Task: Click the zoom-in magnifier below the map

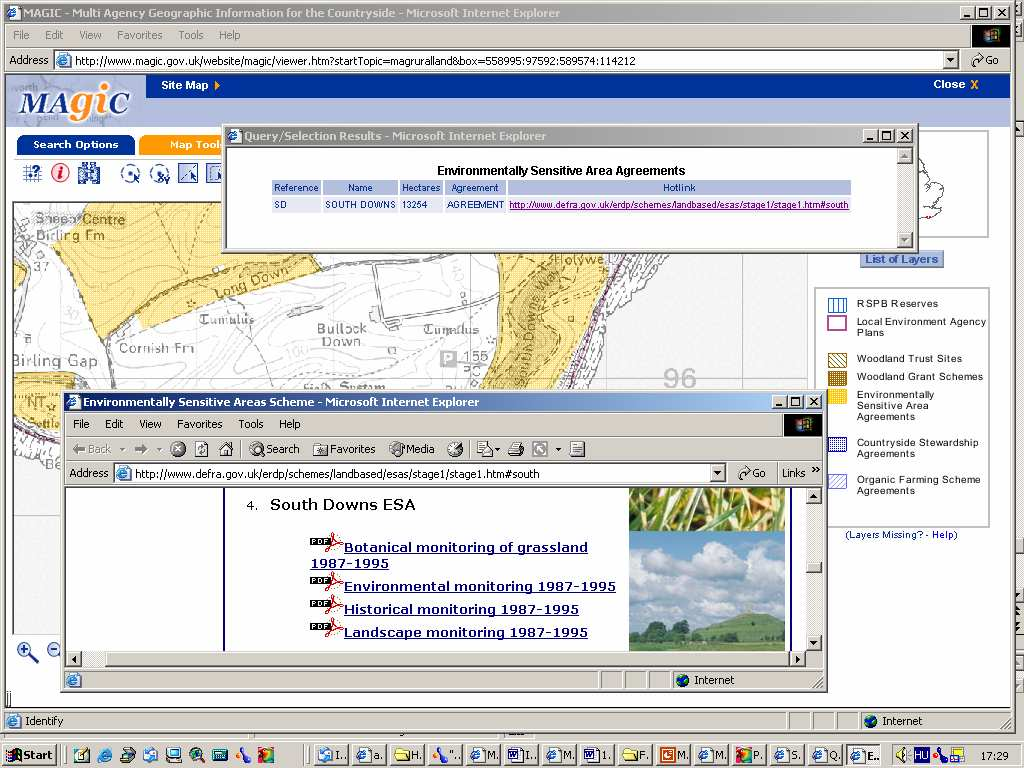Action: tap(27, 651)
